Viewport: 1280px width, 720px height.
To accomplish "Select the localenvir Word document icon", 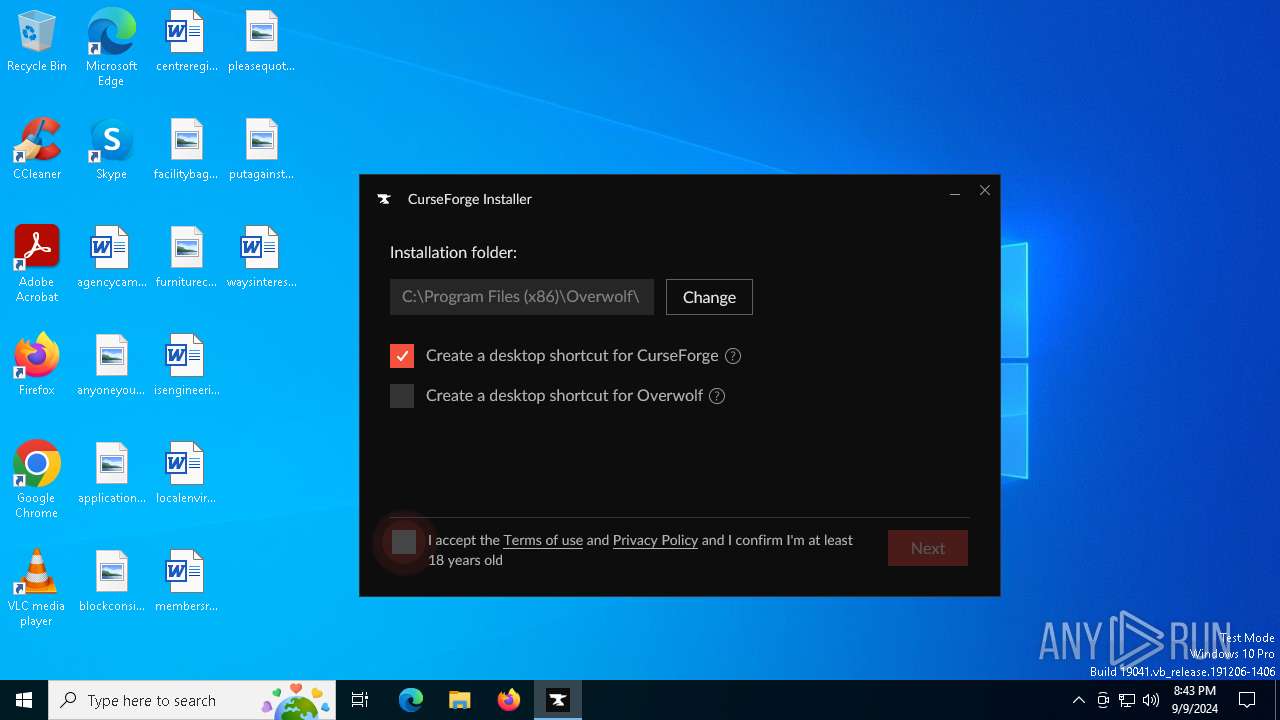I will (x=186, y=473).
